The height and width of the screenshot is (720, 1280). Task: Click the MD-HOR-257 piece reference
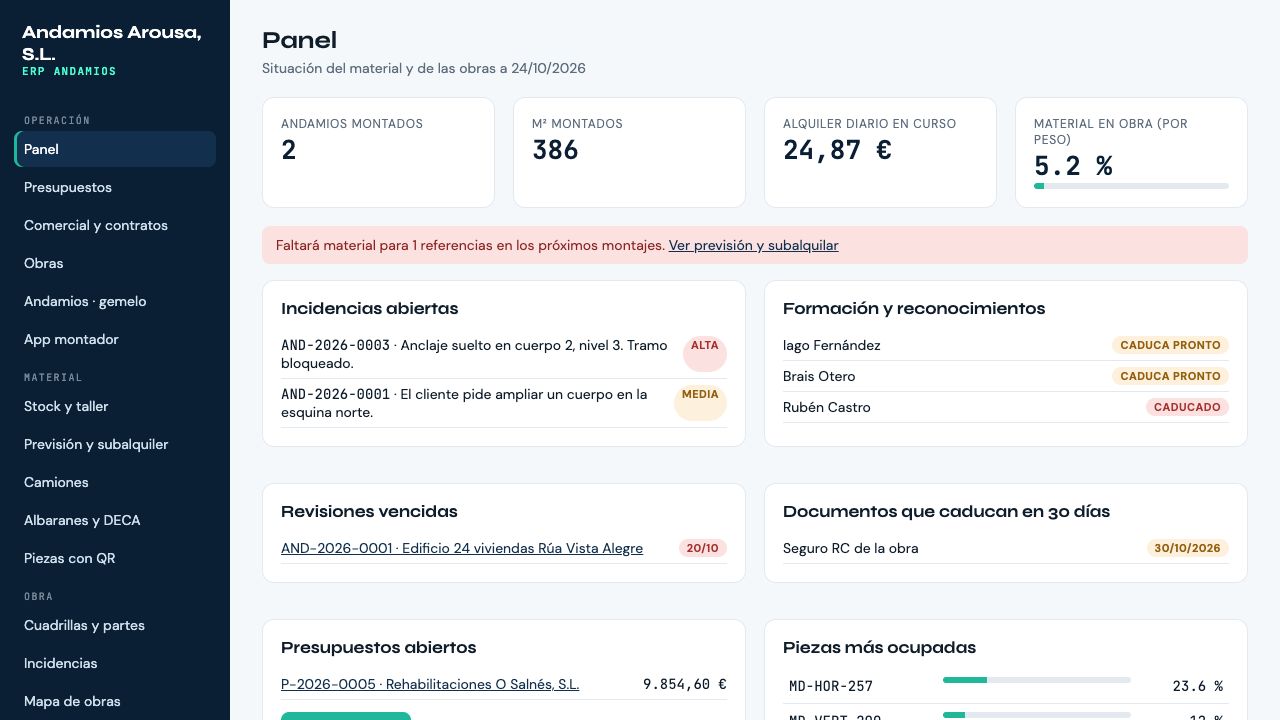[831, 686]
